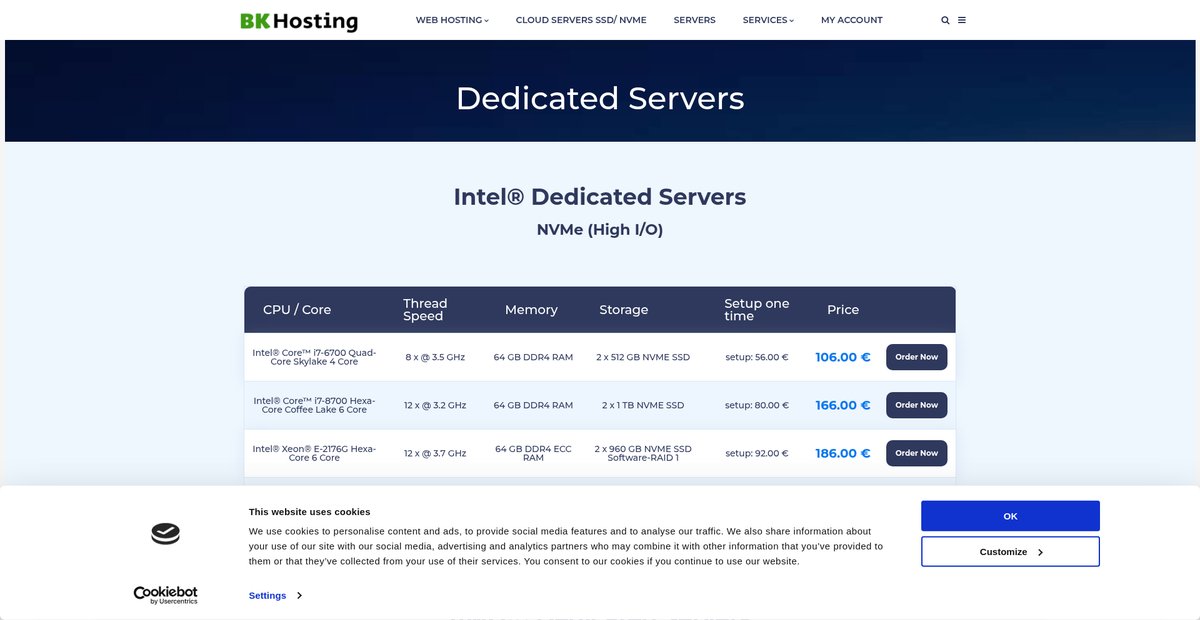Click the setup: 80.00 € cell

point(757,405)
